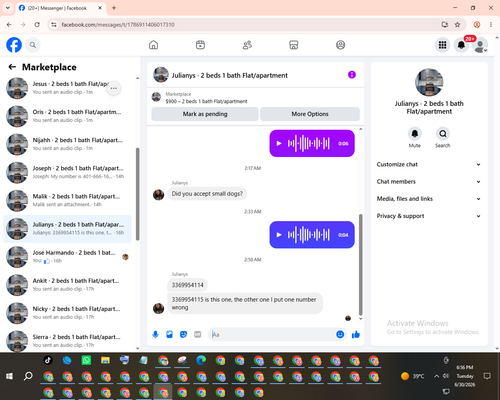Open the Malik conversation
Screen dimensions: 500x400
pos(67,200)
